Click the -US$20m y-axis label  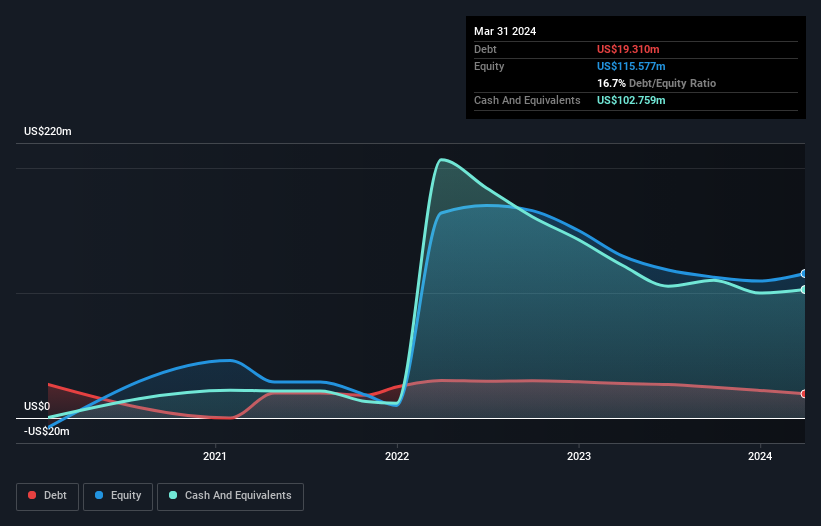[47, 431]
